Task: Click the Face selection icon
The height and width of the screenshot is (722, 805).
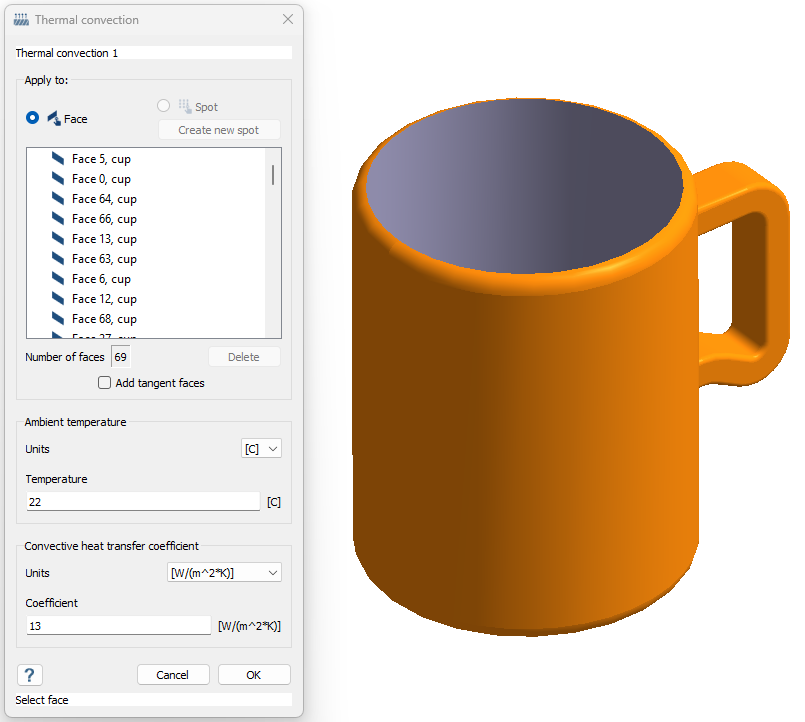Action: pyautogui.click(x=54, y=118)
